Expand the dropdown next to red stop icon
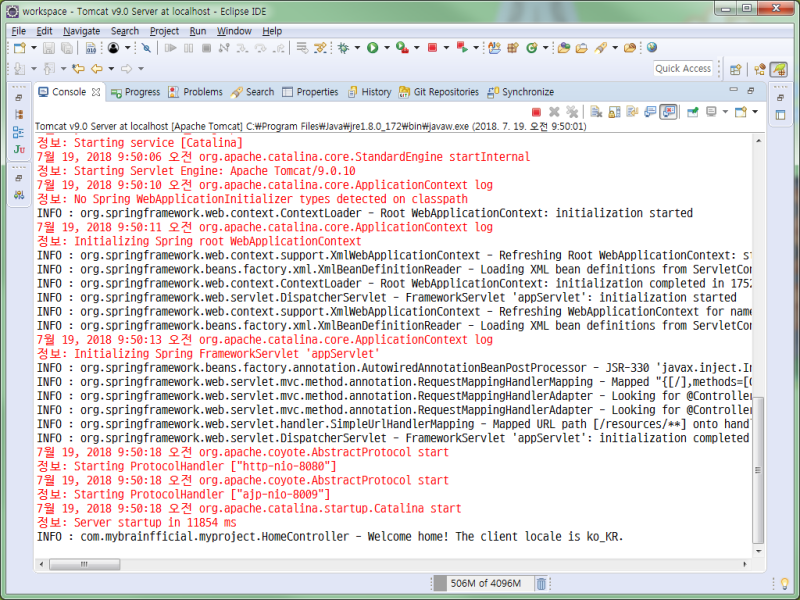The image size is (800, 600). point(446,48)
